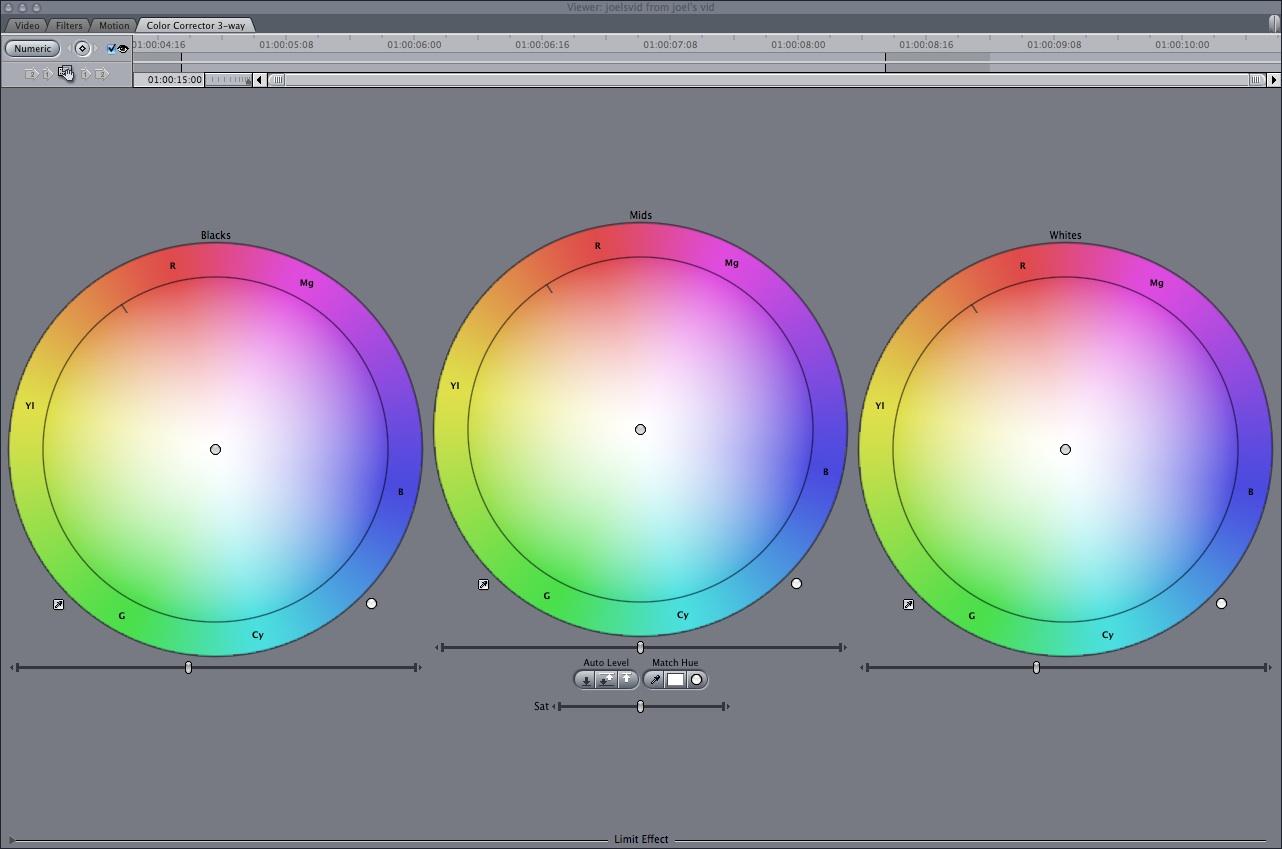Copy filter to second clip forward

coord(102,74)
